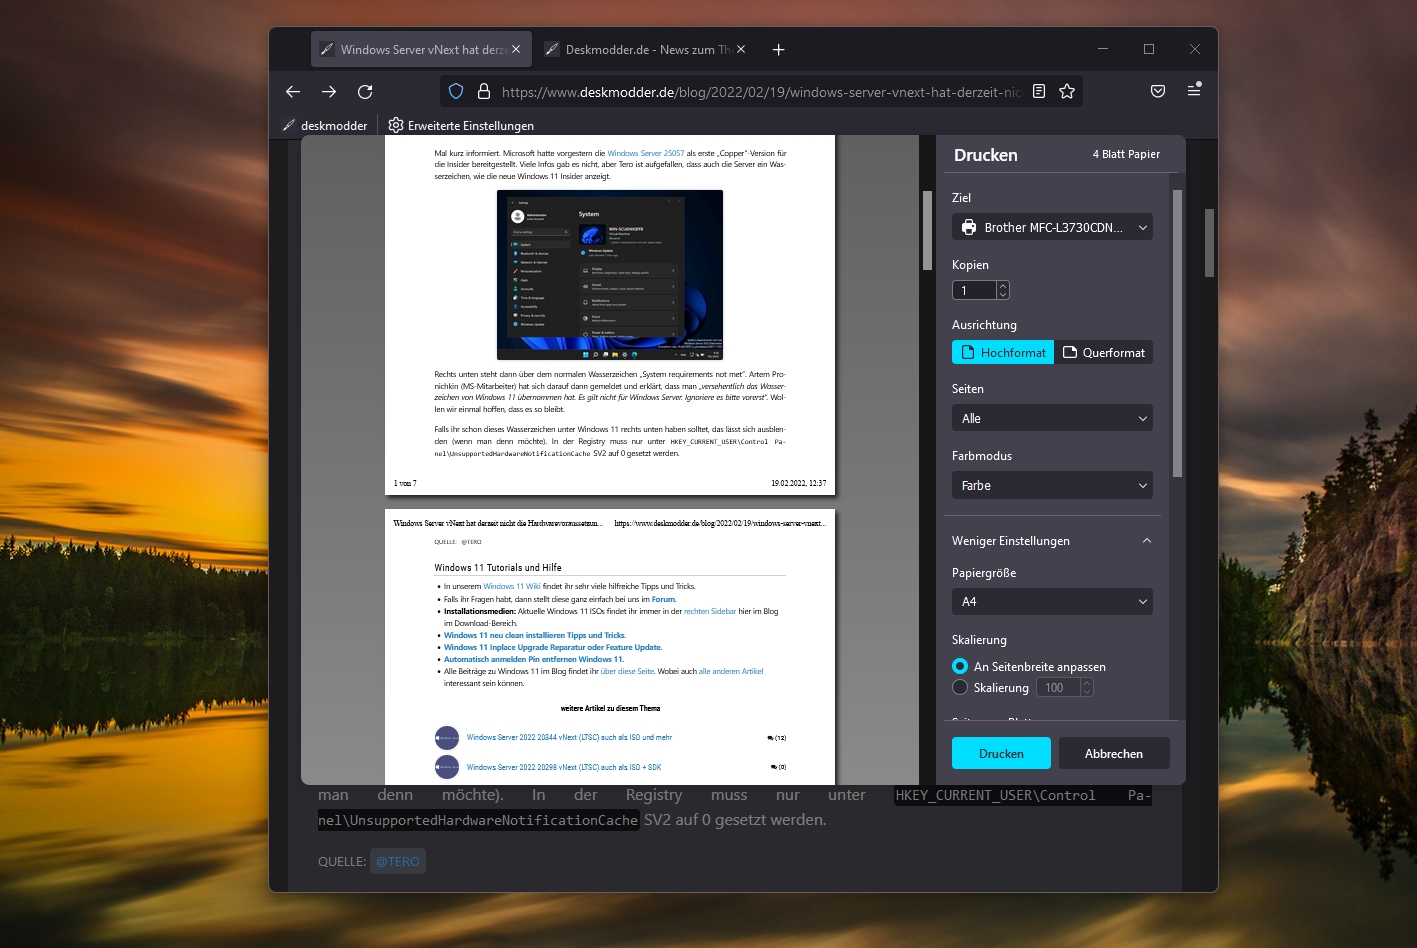Click the '4 Blatt Papier' sheet count

[1126, 154]
